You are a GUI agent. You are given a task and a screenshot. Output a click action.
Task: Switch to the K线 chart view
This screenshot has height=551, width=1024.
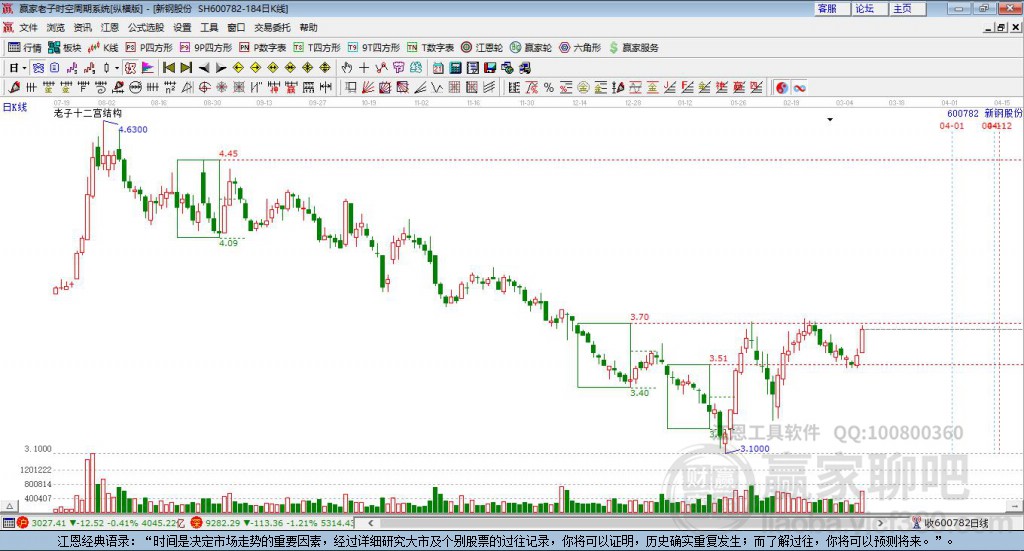click(103, 48)
